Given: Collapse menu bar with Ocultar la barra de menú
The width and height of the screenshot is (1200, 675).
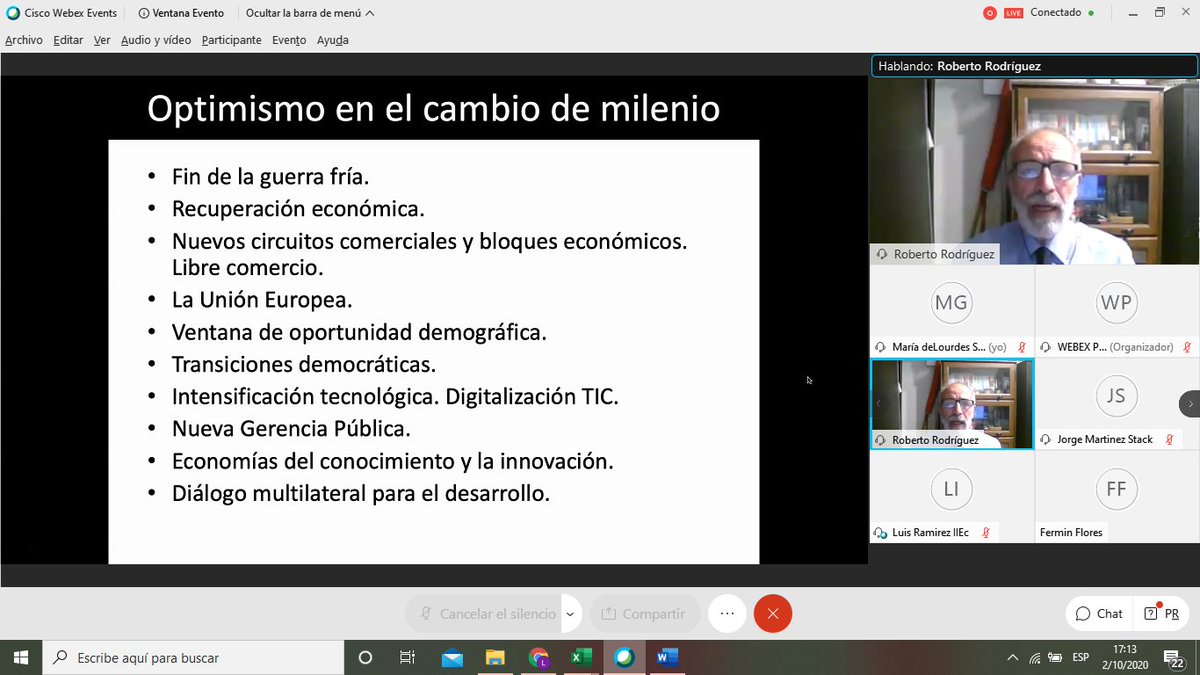Looking at the screenshot, I should [310, 13].
